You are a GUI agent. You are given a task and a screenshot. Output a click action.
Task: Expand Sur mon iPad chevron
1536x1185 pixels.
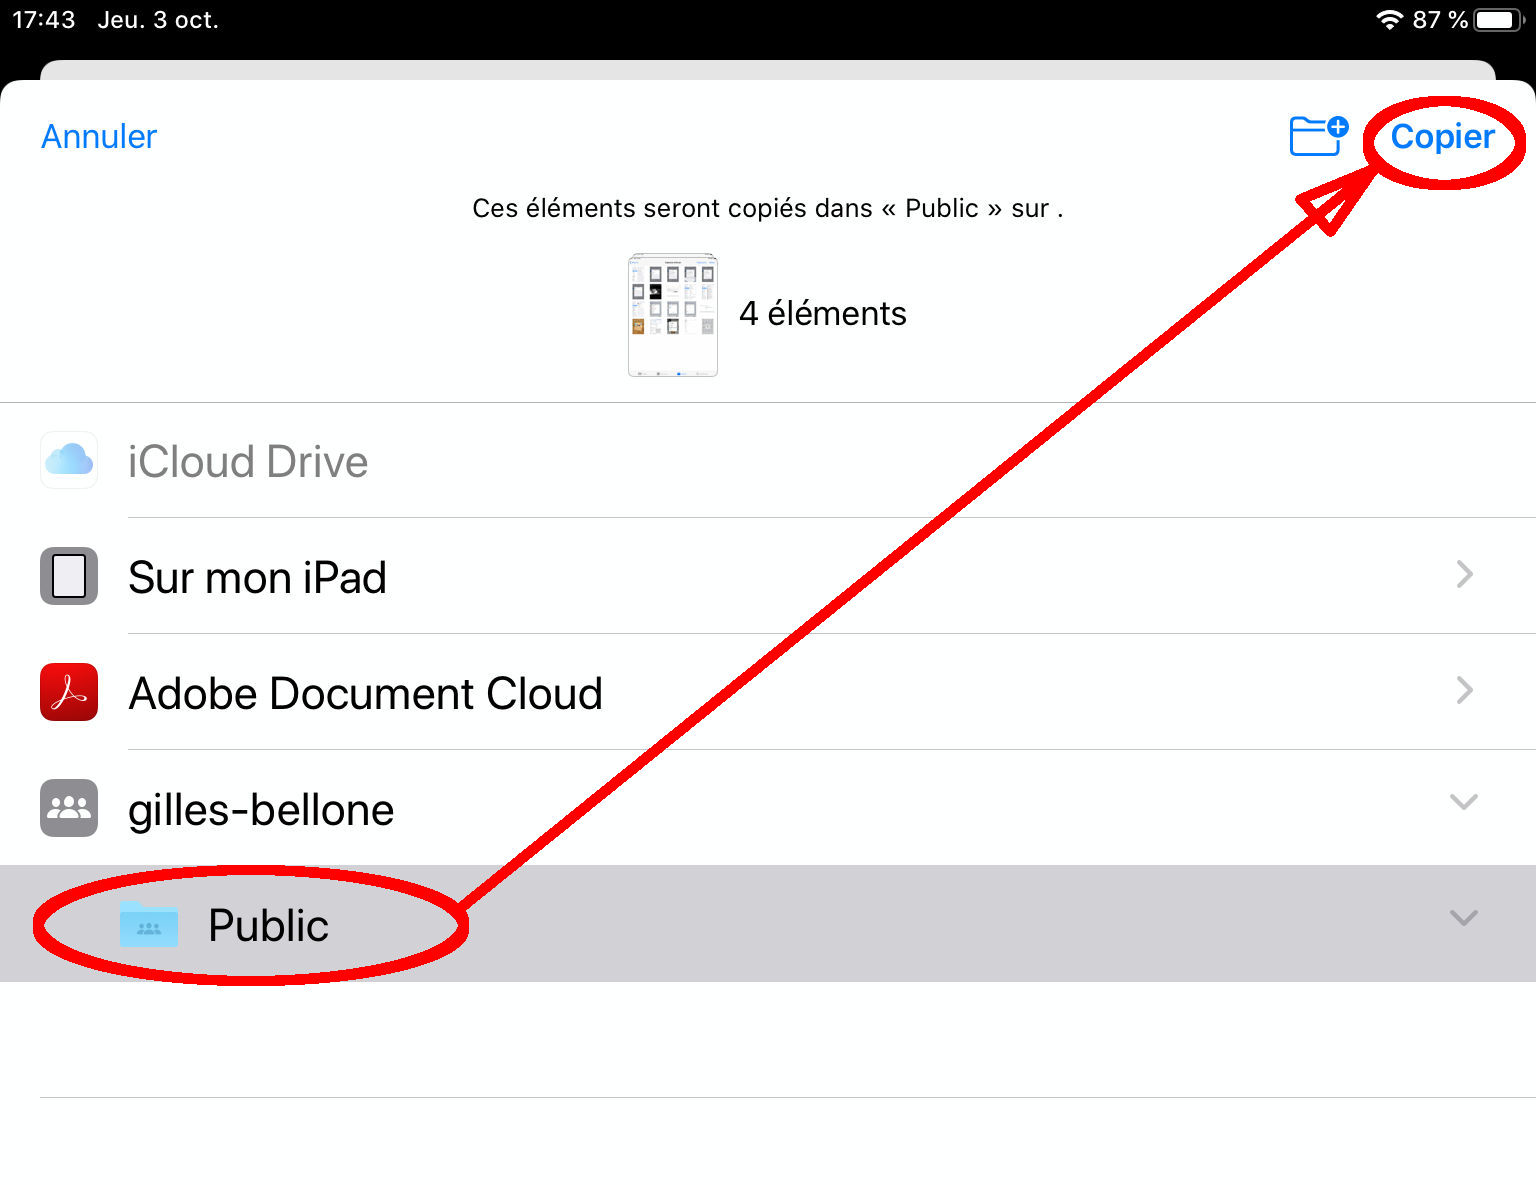[1464, 574]
